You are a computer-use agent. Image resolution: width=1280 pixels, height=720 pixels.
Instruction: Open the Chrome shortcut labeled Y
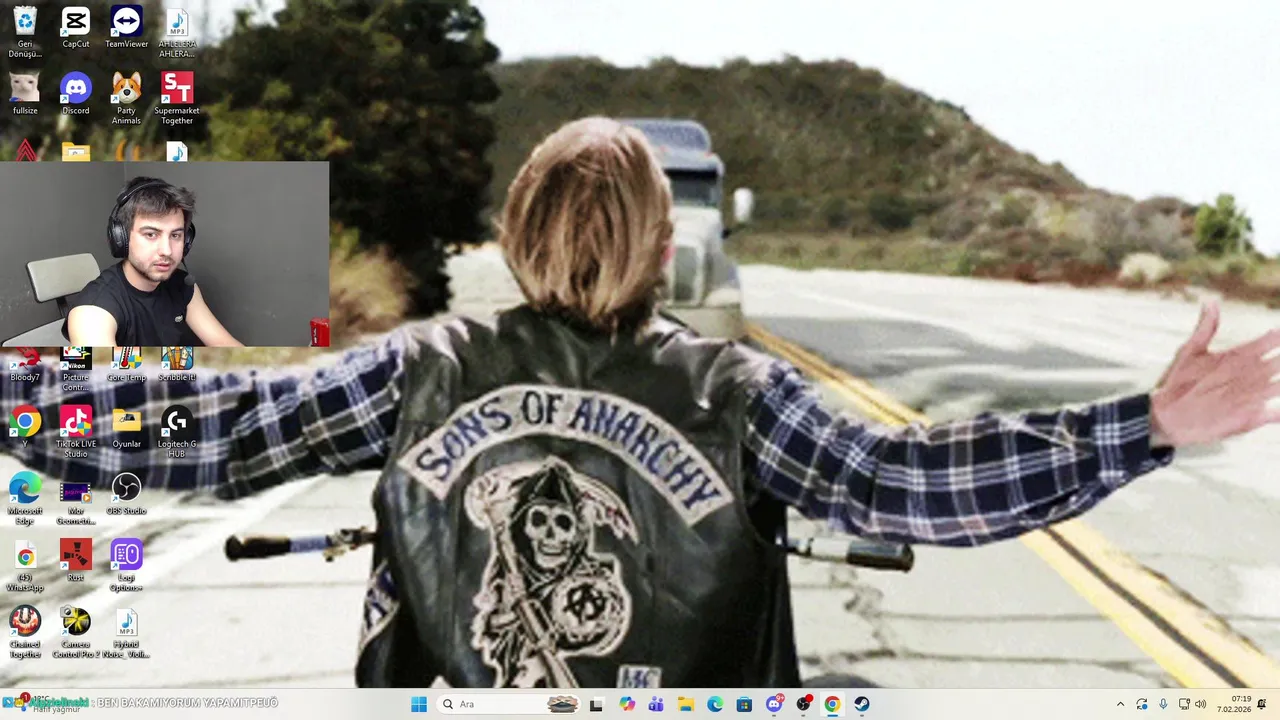25,427
